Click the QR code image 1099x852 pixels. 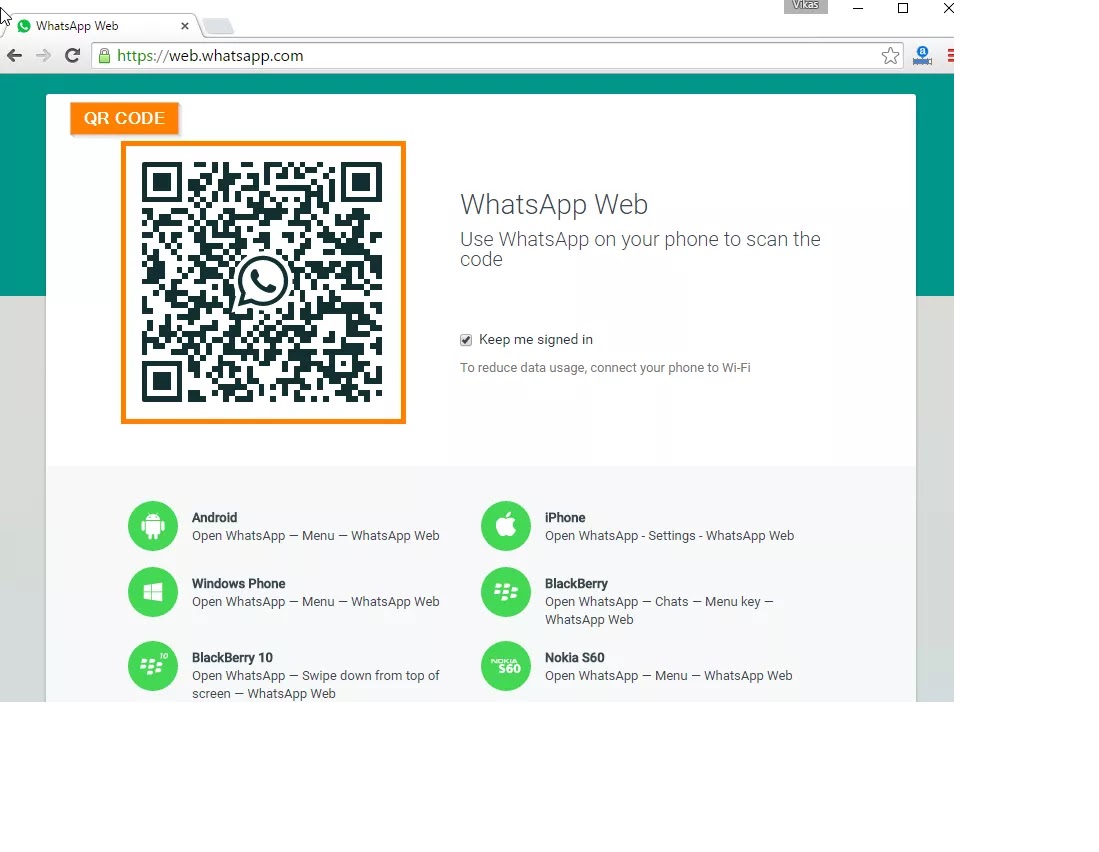point(263,282)
